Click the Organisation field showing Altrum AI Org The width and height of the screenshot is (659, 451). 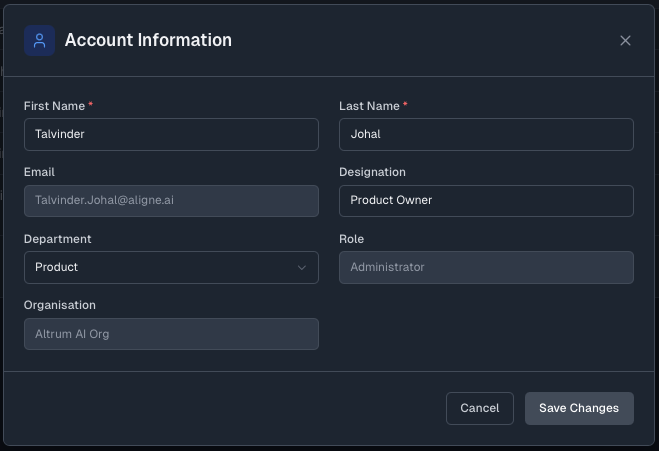tap(171, 334)
